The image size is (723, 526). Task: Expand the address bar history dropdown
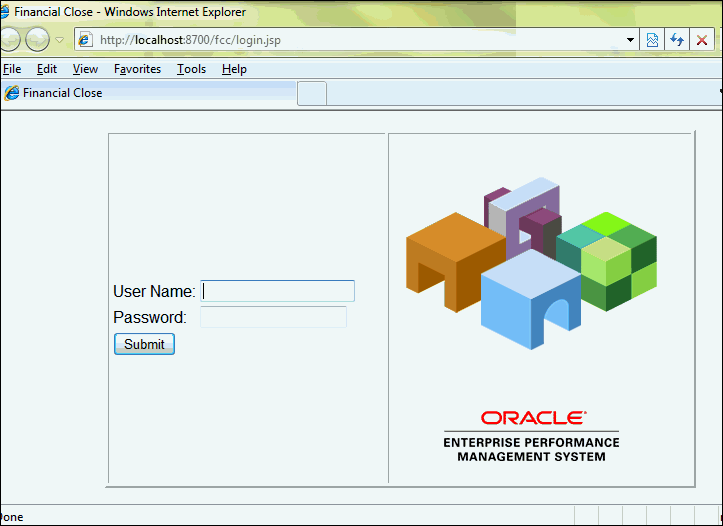pyautogui.click(x=630, y=40)
